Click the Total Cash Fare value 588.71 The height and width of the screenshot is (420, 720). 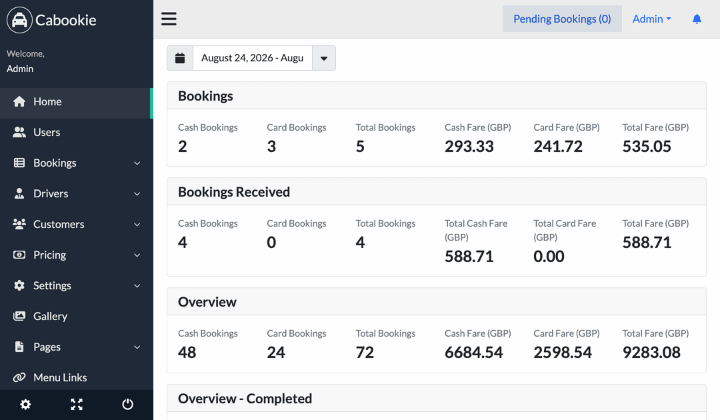(x=469, y=256)
